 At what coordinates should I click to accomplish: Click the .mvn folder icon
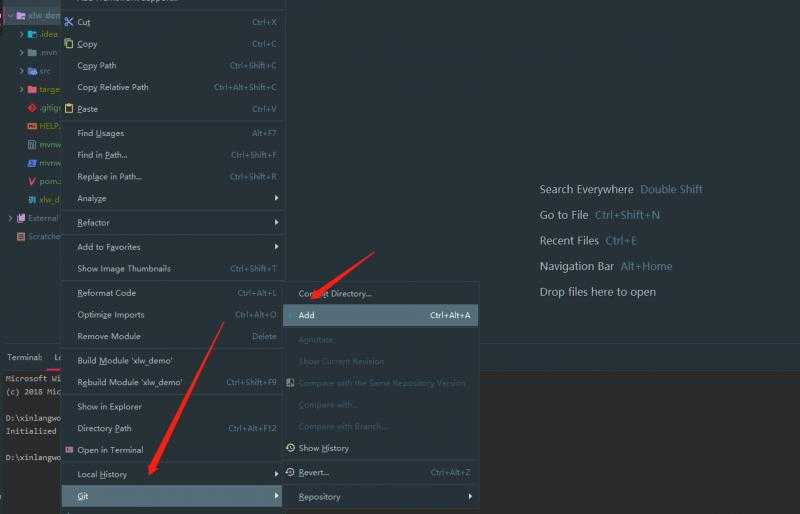coord(32,53)
